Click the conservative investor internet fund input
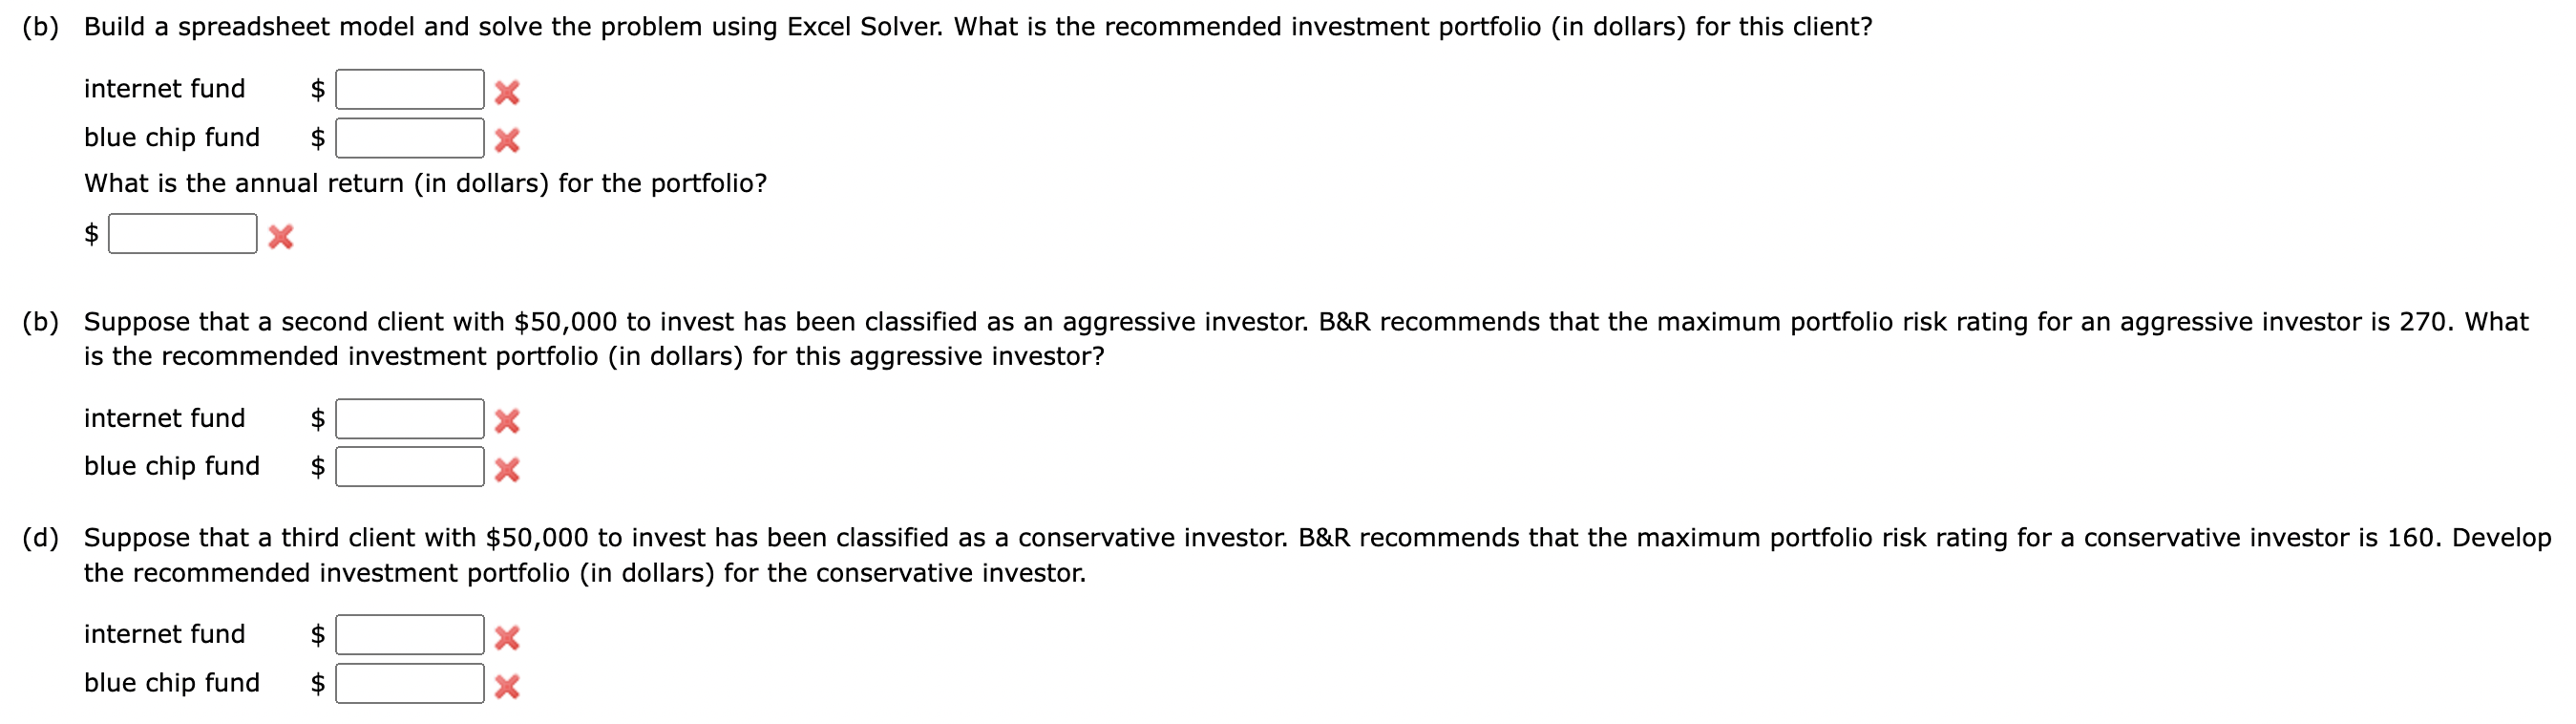The image size is (2576, 724). click(x=410, y=634)
